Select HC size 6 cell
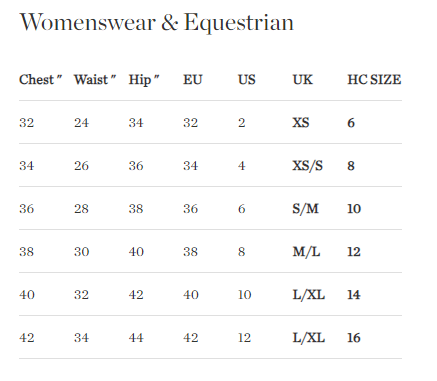The height and width of the screenshot is (381, 437). [351, 123]
